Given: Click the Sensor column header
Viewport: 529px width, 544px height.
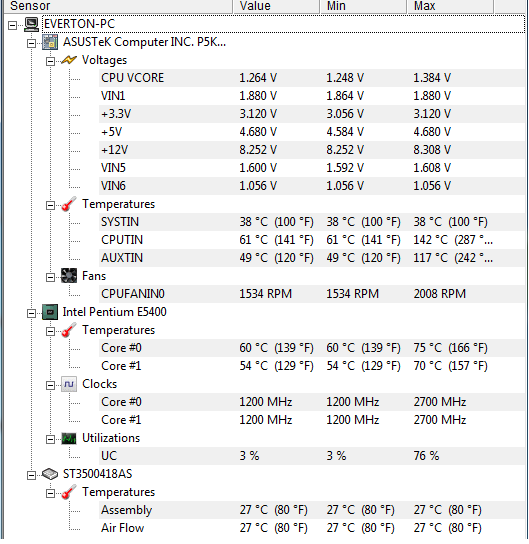Looking at the screenshot, I should tap(117, 6).
